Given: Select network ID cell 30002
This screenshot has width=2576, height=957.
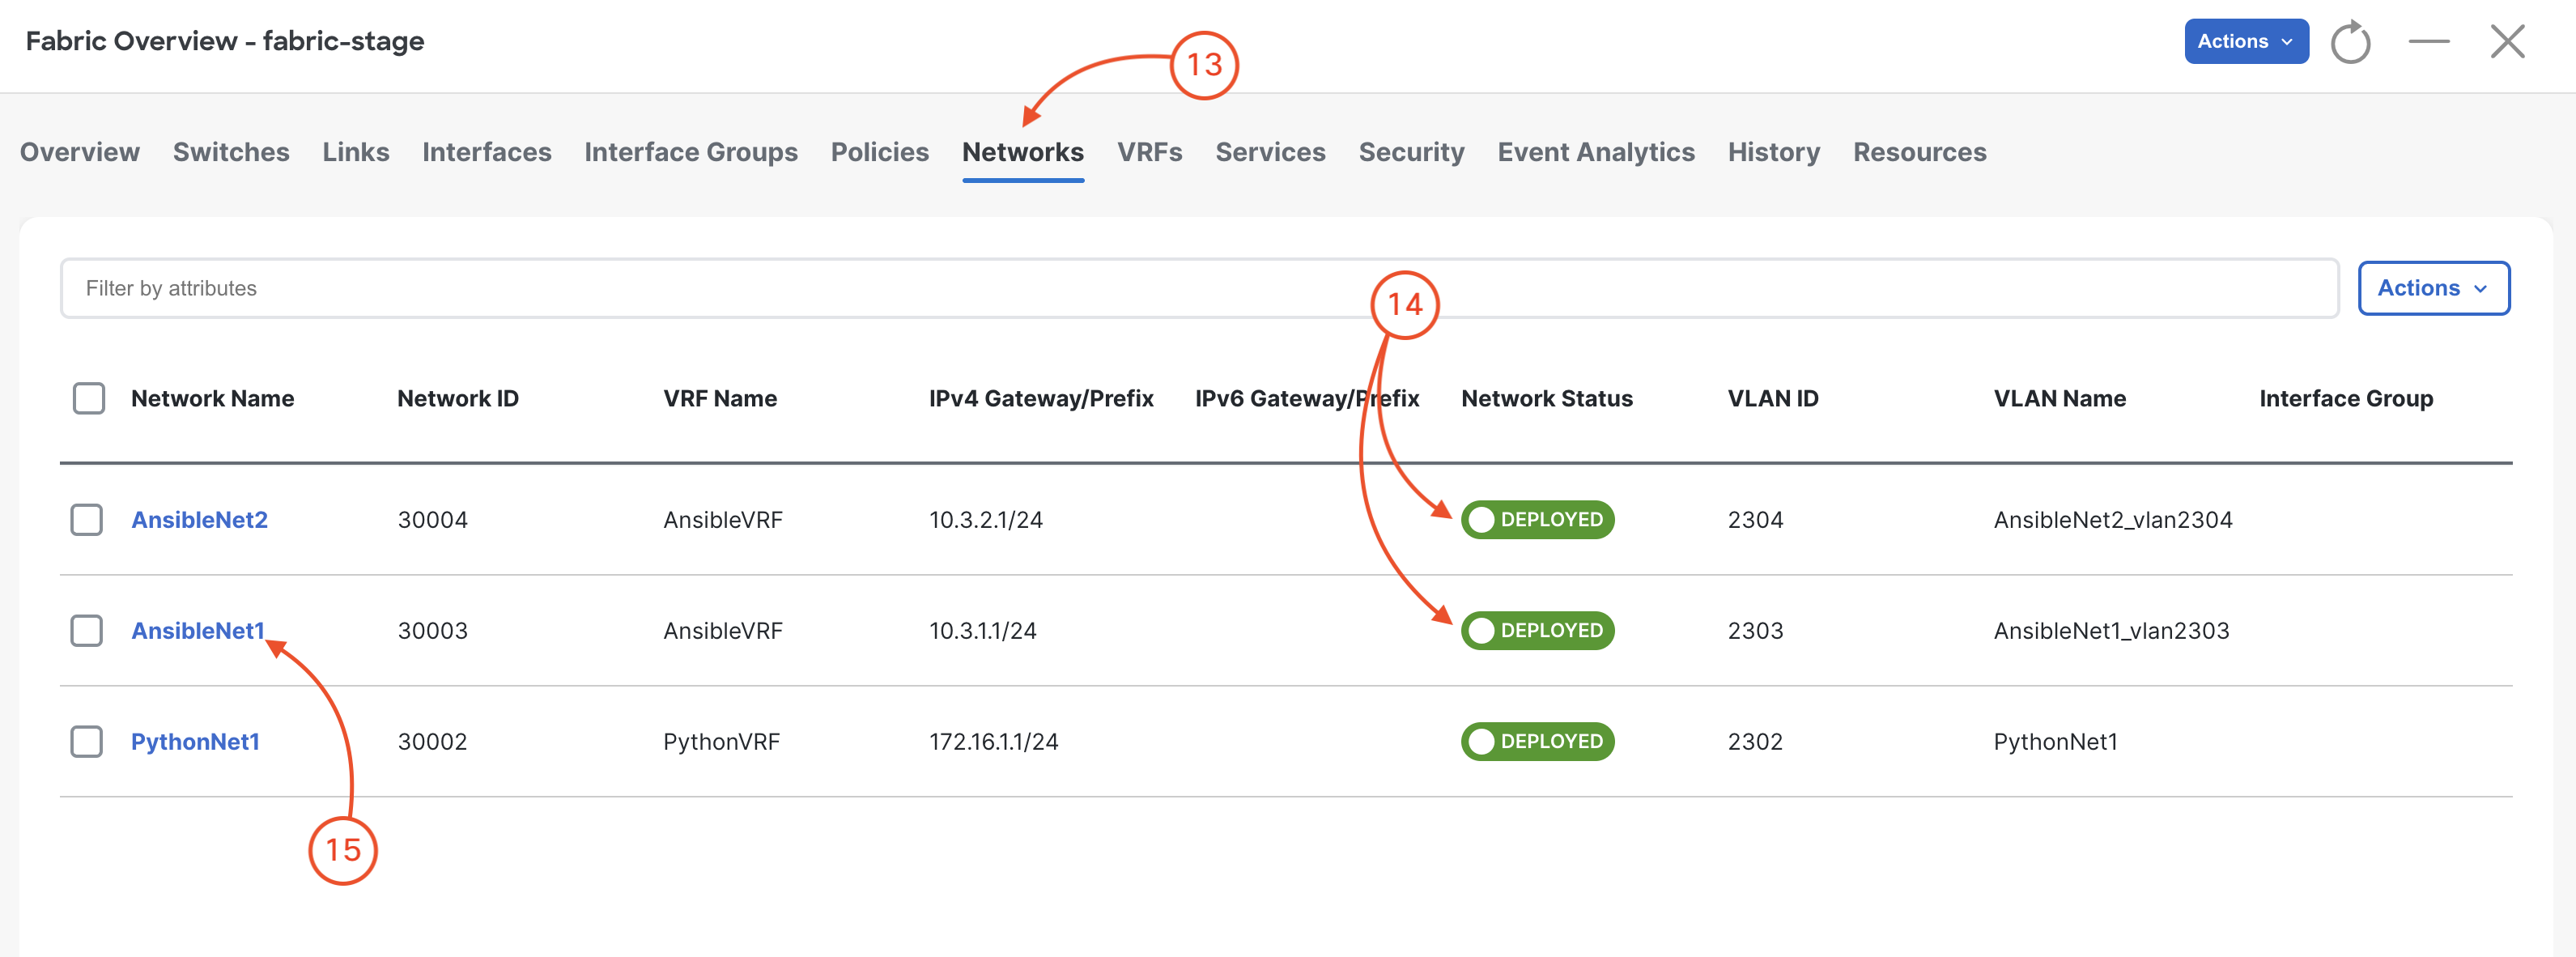Looking at the screenshot, I should point(433,742).
